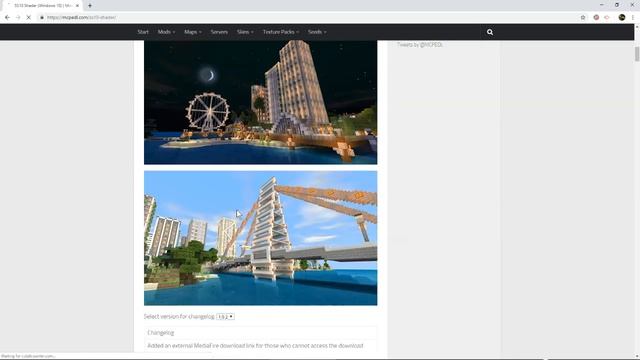
Task: Bookmark this page with the star icon
Action: (583, 17)
